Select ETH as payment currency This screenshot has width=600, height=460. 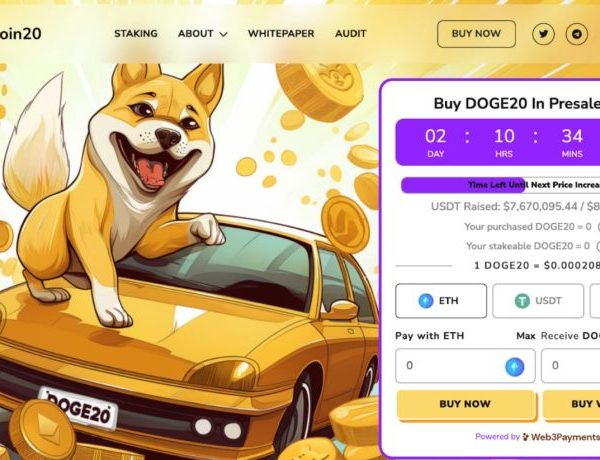coord(441,301)
